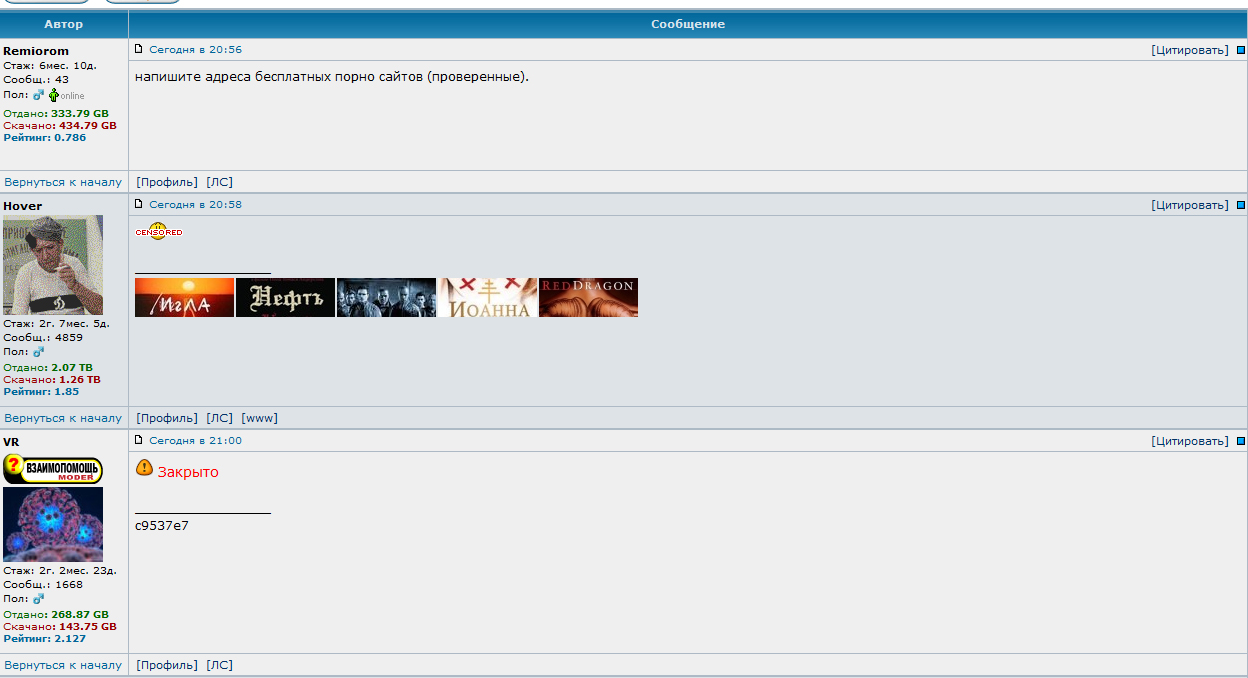Image resolution: width=1248 pixels, height=678 pixels.
Task: Open Remiorom's Профиль link
Action: (167, 182)
